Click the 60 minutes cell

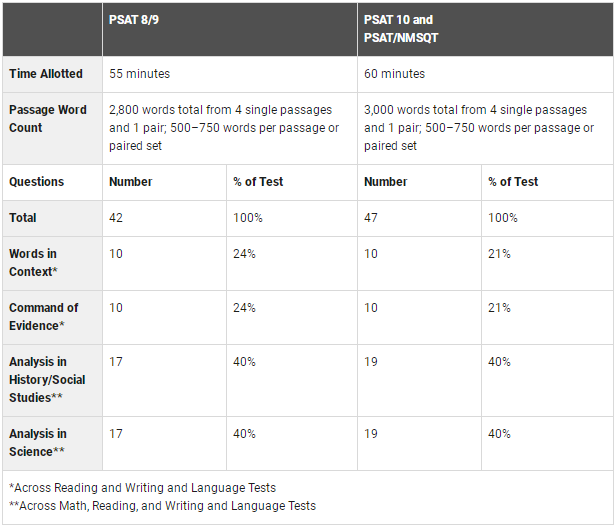coord(394,73)
